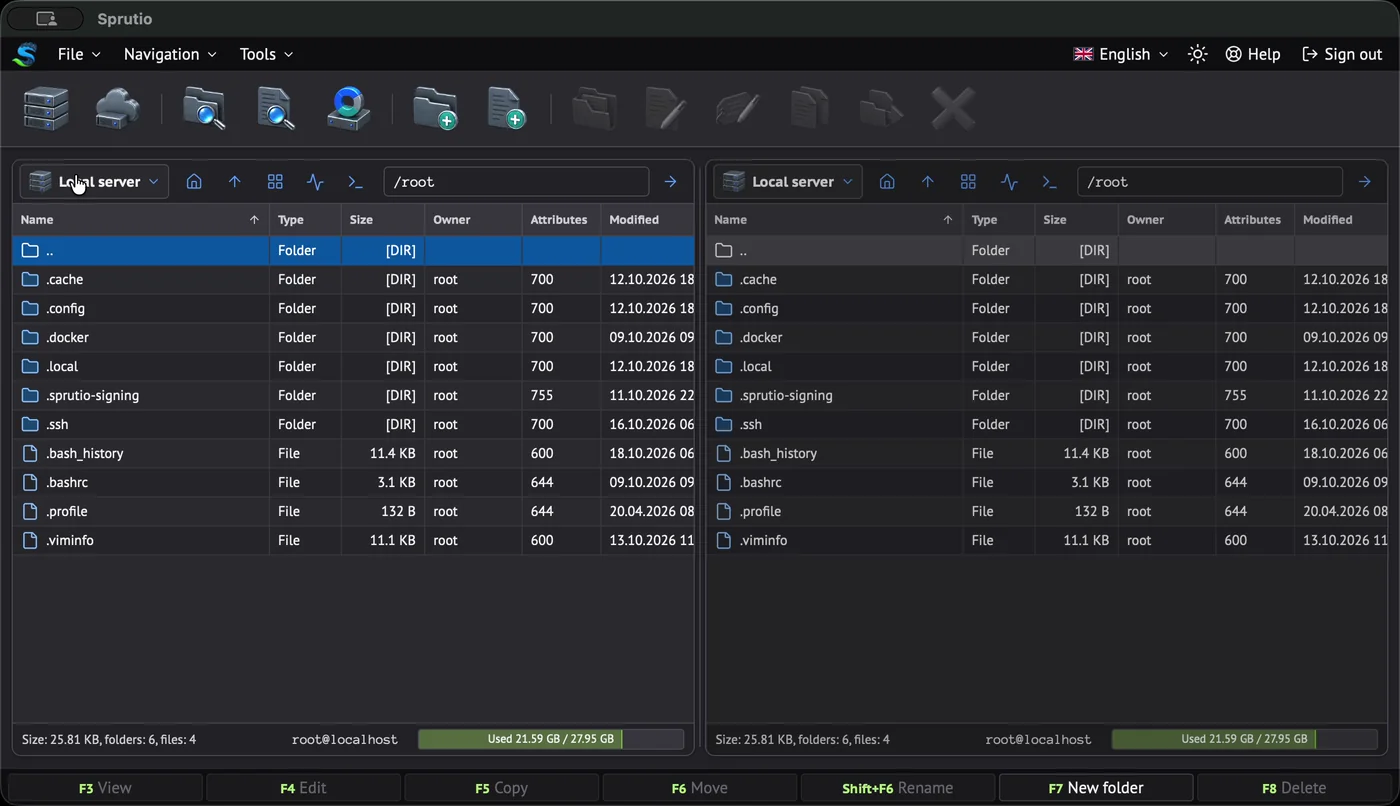This screenshot has width=1400, height=806.
Task: Click the F7 New folder button
Action: click(1096, 788)
